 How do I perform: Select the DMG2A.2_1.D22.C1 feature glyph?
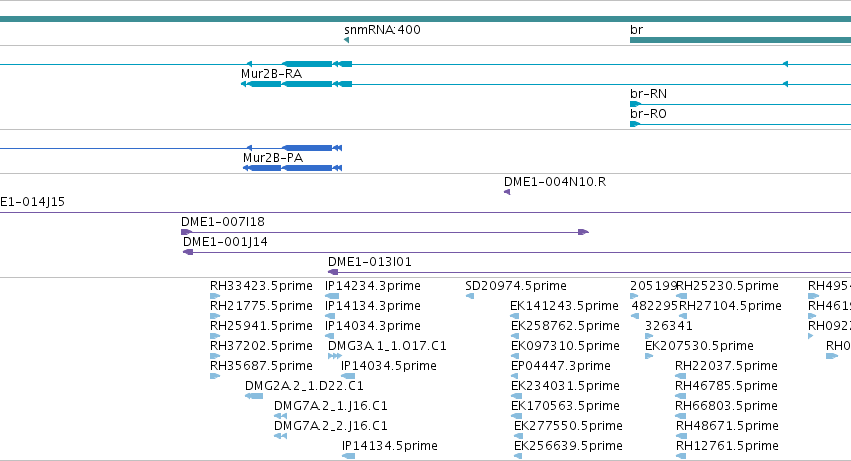254,396
